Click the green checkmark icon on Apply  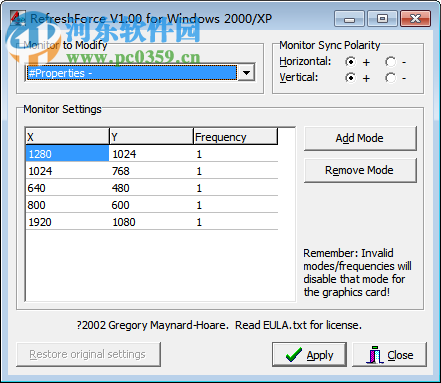pyautogui.click(x=294, y=355)
